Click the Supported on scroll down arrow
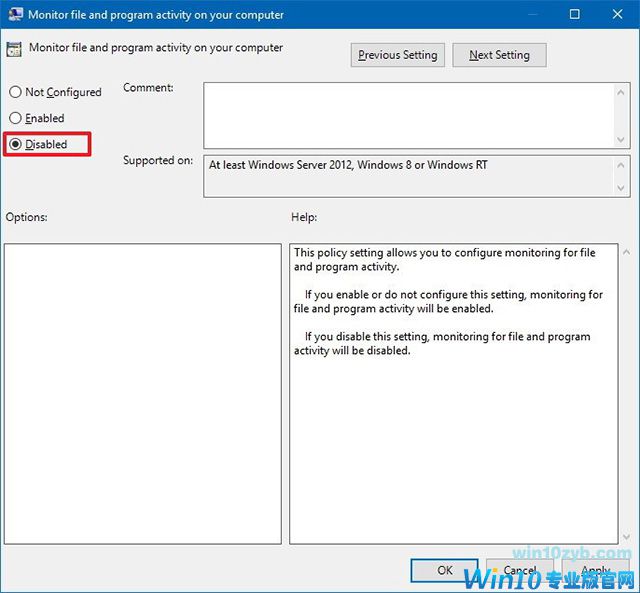The width and height of the screenshot is (640, 593). click(x=621, y=188)
